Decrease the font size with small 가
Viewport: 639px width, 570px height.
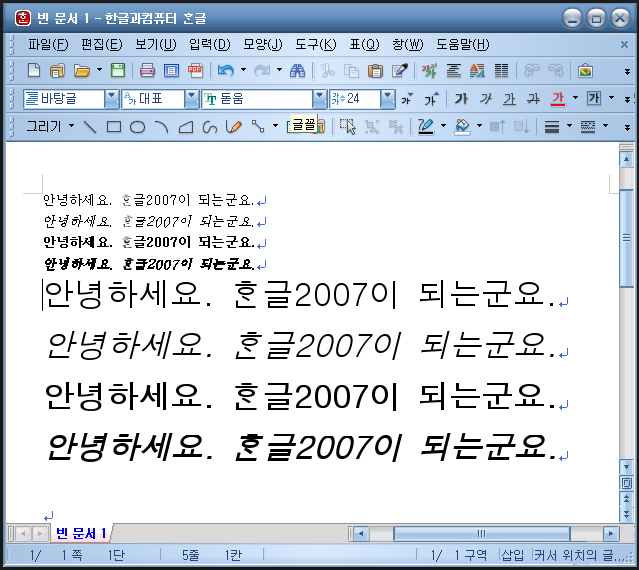[407, 98]
